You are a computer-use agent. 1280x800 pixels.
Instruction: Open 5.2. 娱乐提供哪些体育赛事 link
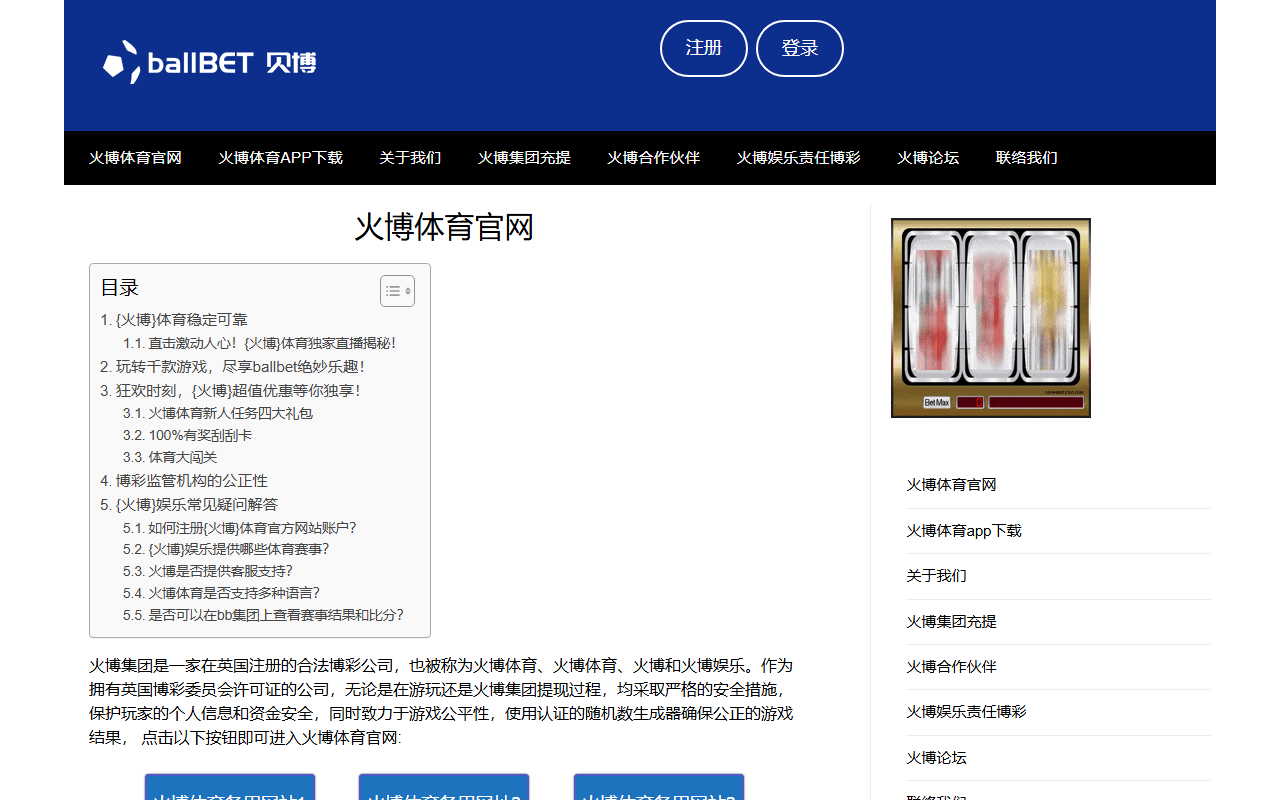[x=226, y=549]
